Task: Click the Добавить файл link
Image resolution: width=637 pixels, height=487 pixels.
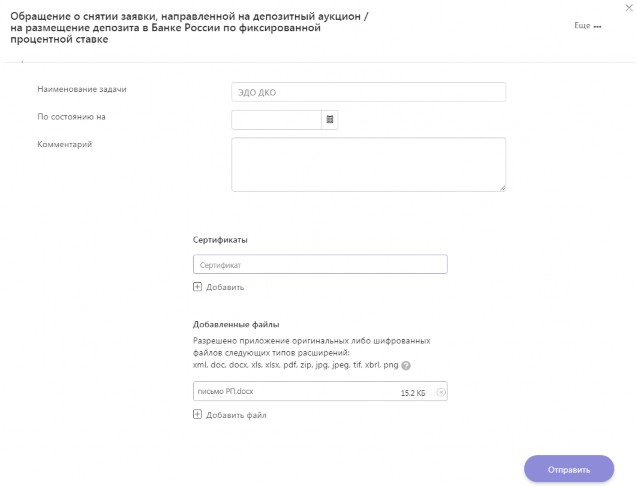Action: point(236,415)
